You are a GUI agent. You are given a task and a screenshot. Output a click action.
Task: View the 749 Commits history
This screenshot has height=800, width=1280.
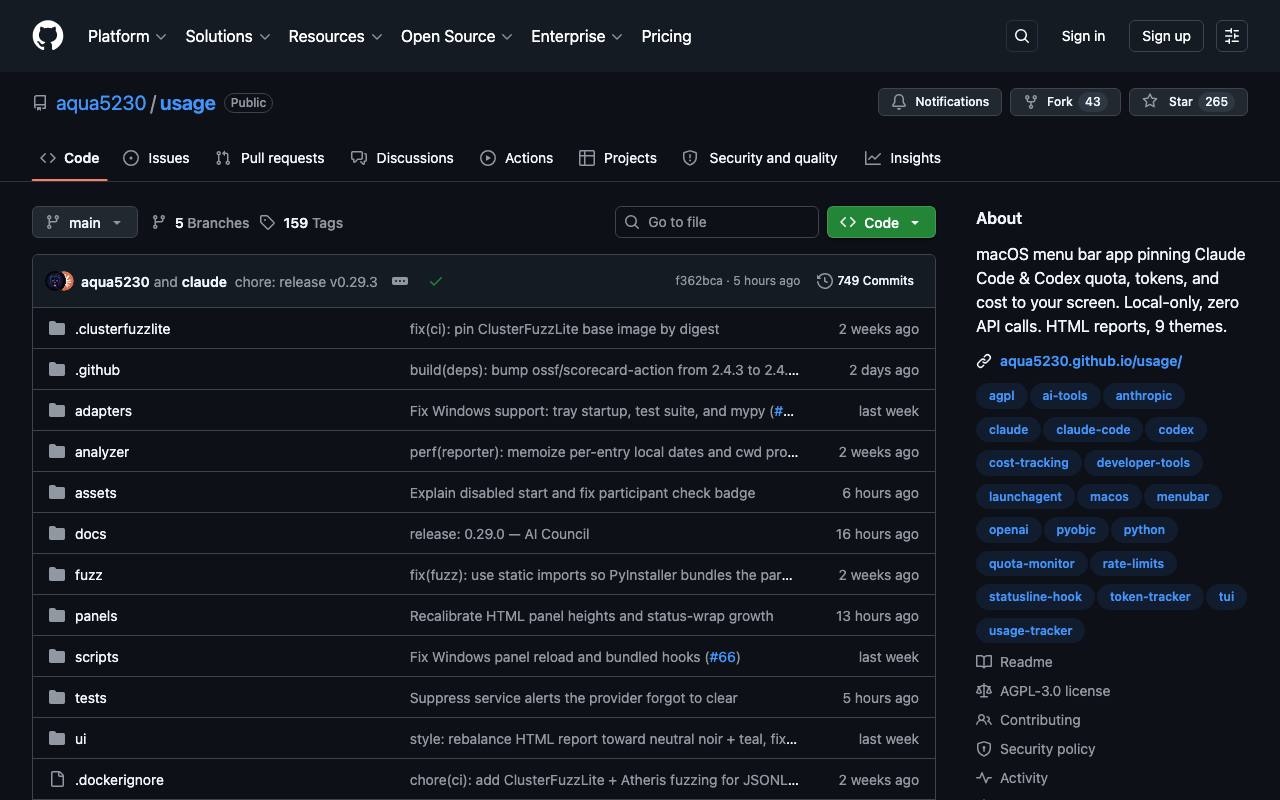pos(865,281)
